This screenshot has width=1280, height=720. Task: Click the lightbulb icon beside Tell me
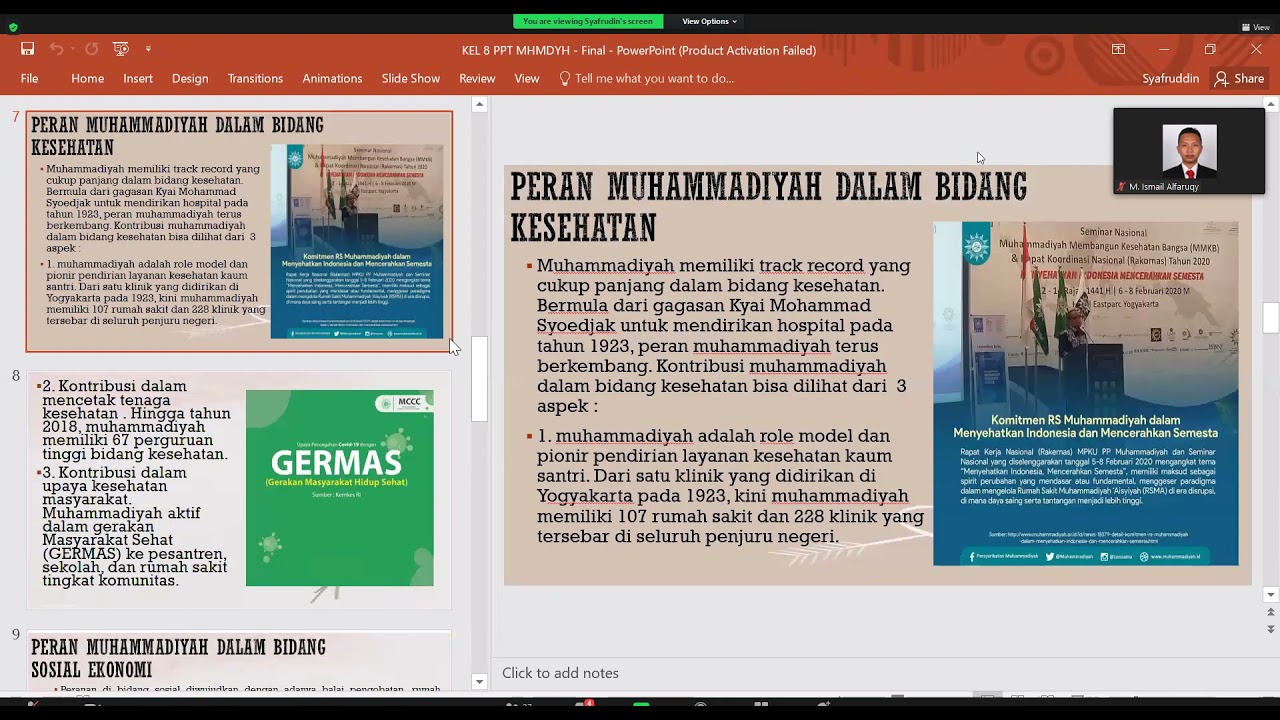565,78
